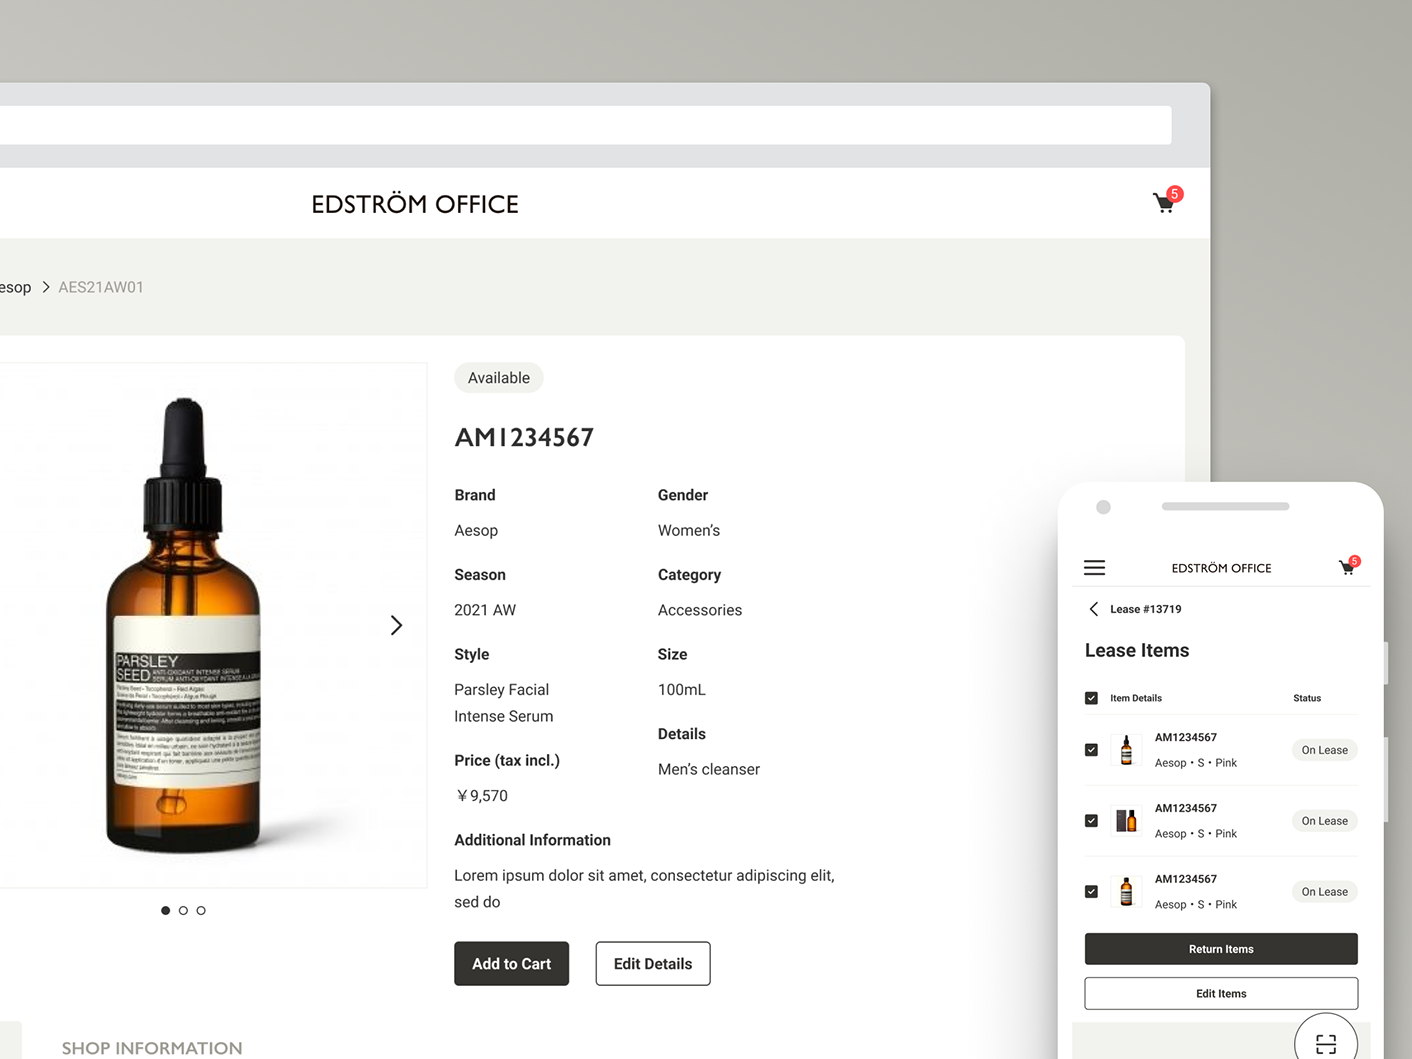Click the Lease Items heading
1412x1059 pixels.
pyautogui.click(x=1137, y=651)
